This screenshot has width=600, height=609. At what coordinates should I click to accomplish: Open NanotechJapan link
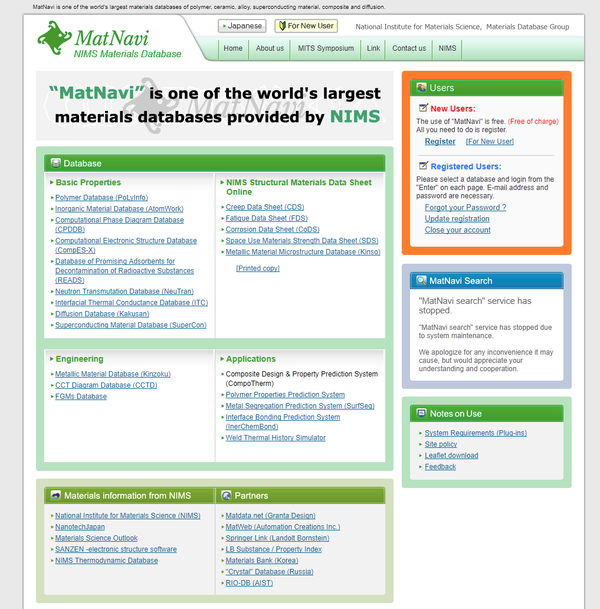point(80,527)
